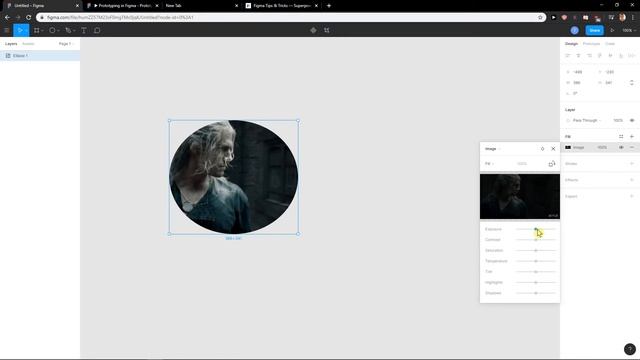The image size is (640, 360).
Task: Select the Ellipse shape tool
Action: (x=52, y=30)
